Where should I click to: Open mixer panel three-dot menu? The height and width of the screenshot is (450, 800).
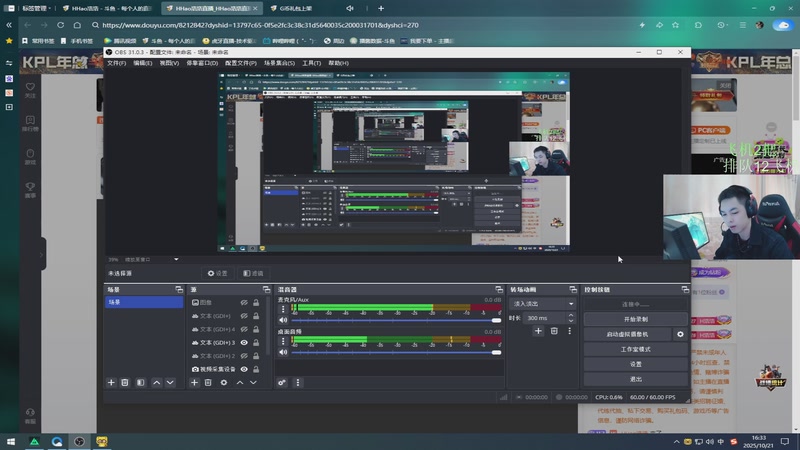(x=298, y=383)
